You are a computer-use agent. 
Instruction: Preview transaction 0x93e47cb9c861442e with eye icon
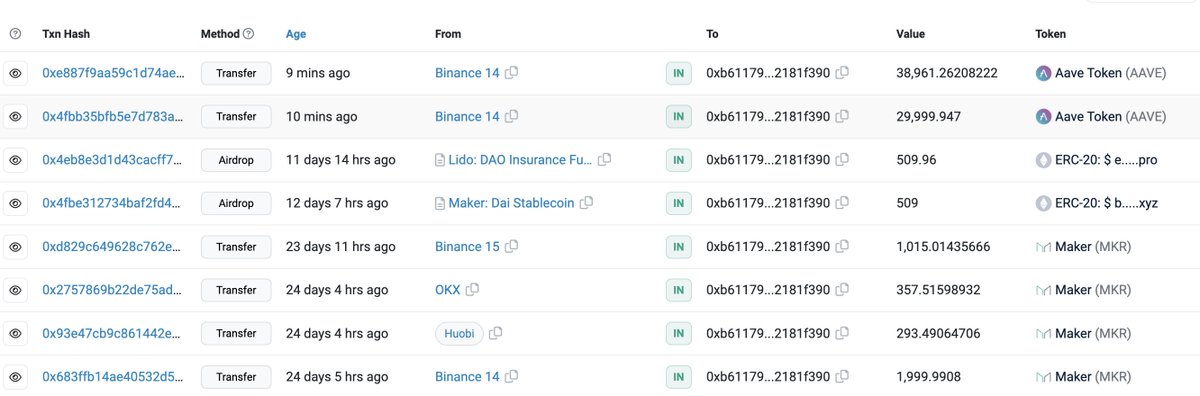(16, 333)
